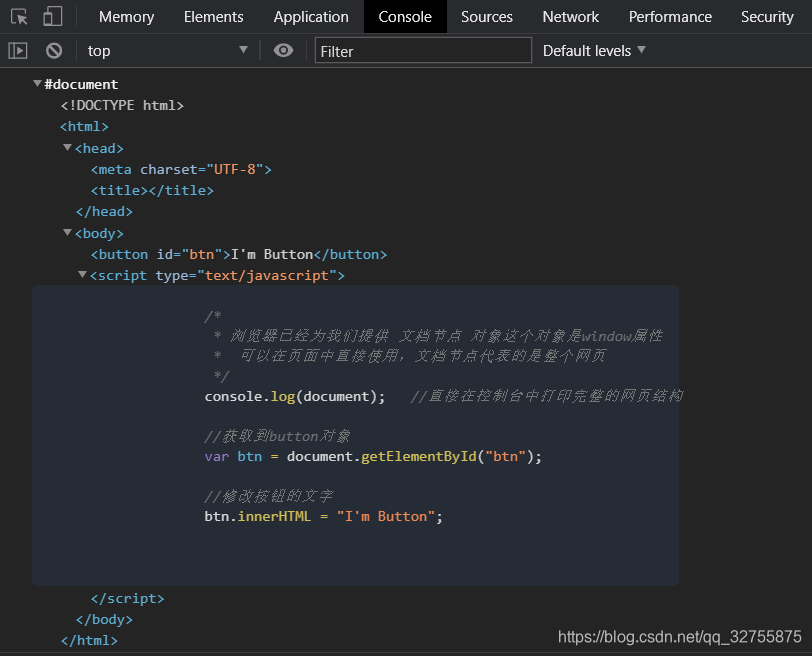Switch to the Application tab
The width and height of the screenshot is (812, 656).
click(311, 17)
